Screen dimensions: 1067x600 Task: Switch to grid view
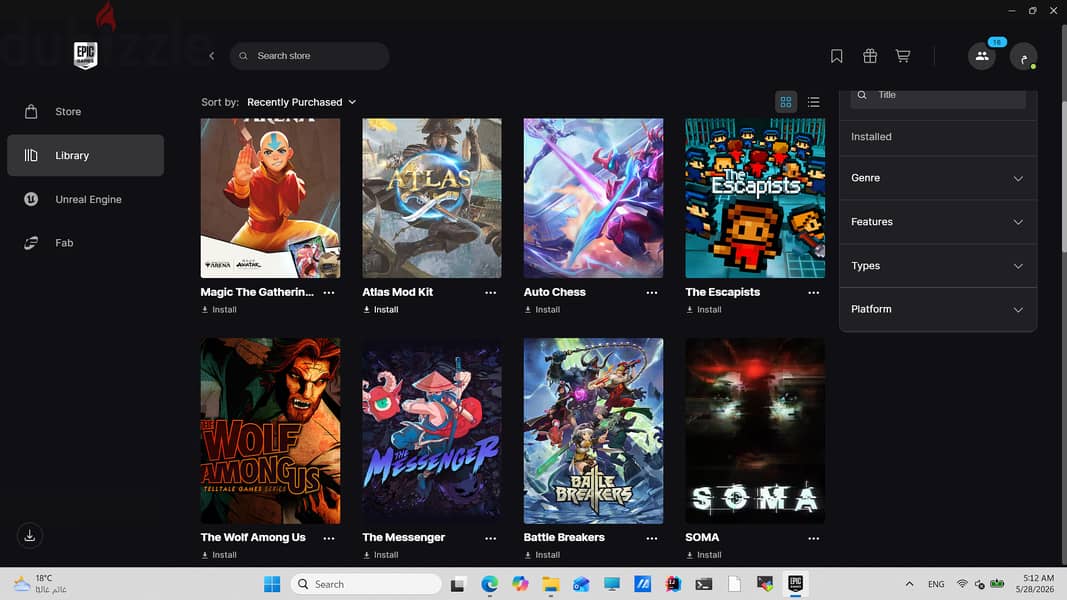pos(786,102)
